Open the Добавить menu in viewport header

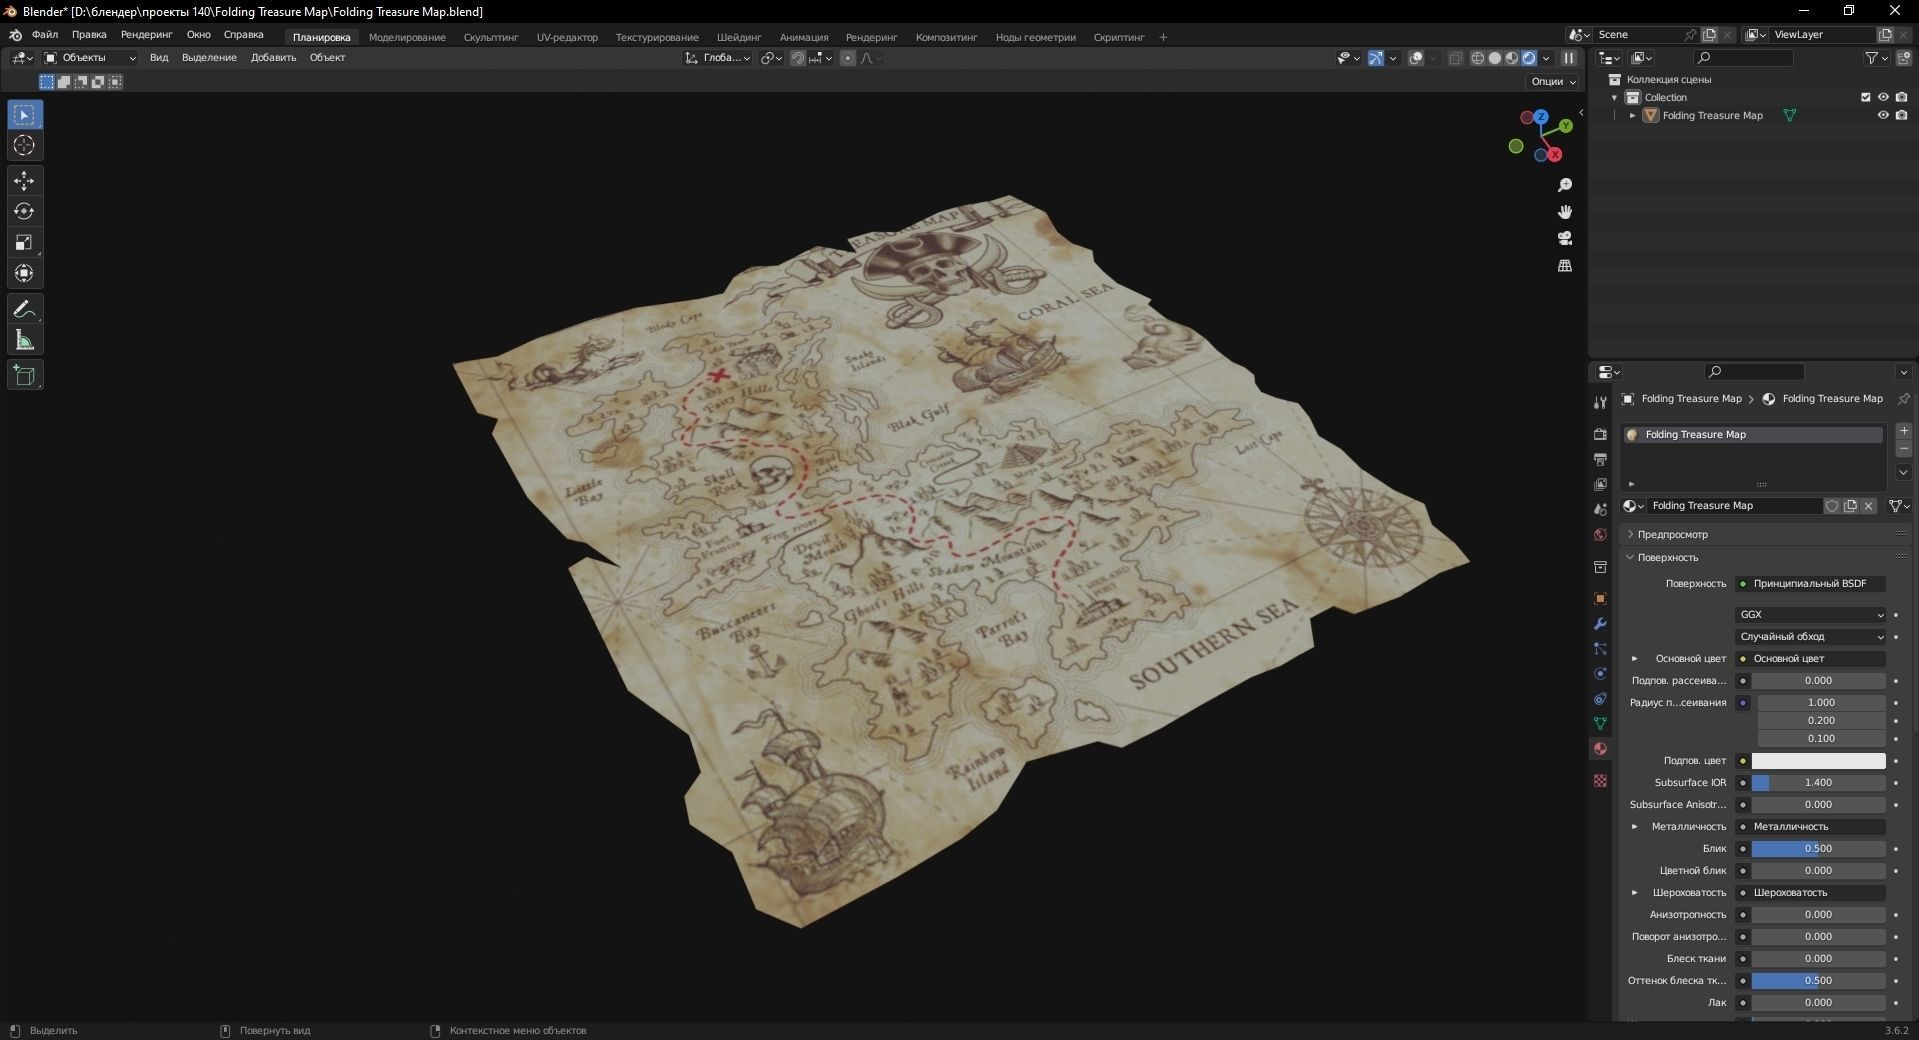(273, 58)
